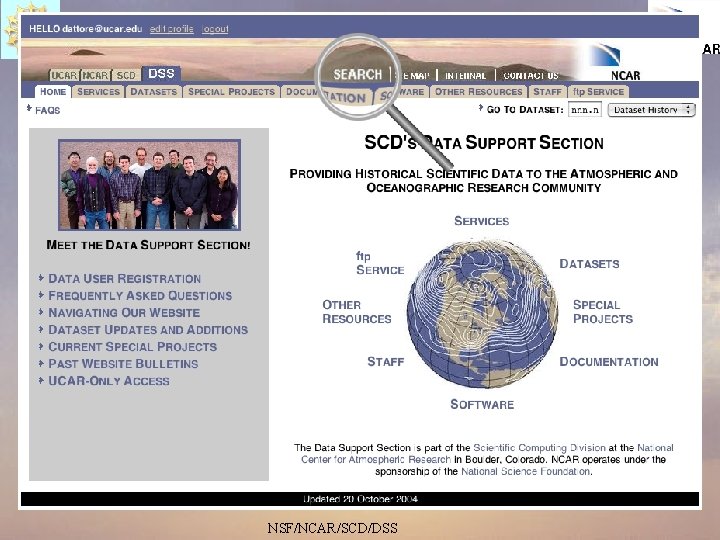This screenshot has height=540, width=720.
Task: Click Software label below the globe
Action: pos(482,405)
